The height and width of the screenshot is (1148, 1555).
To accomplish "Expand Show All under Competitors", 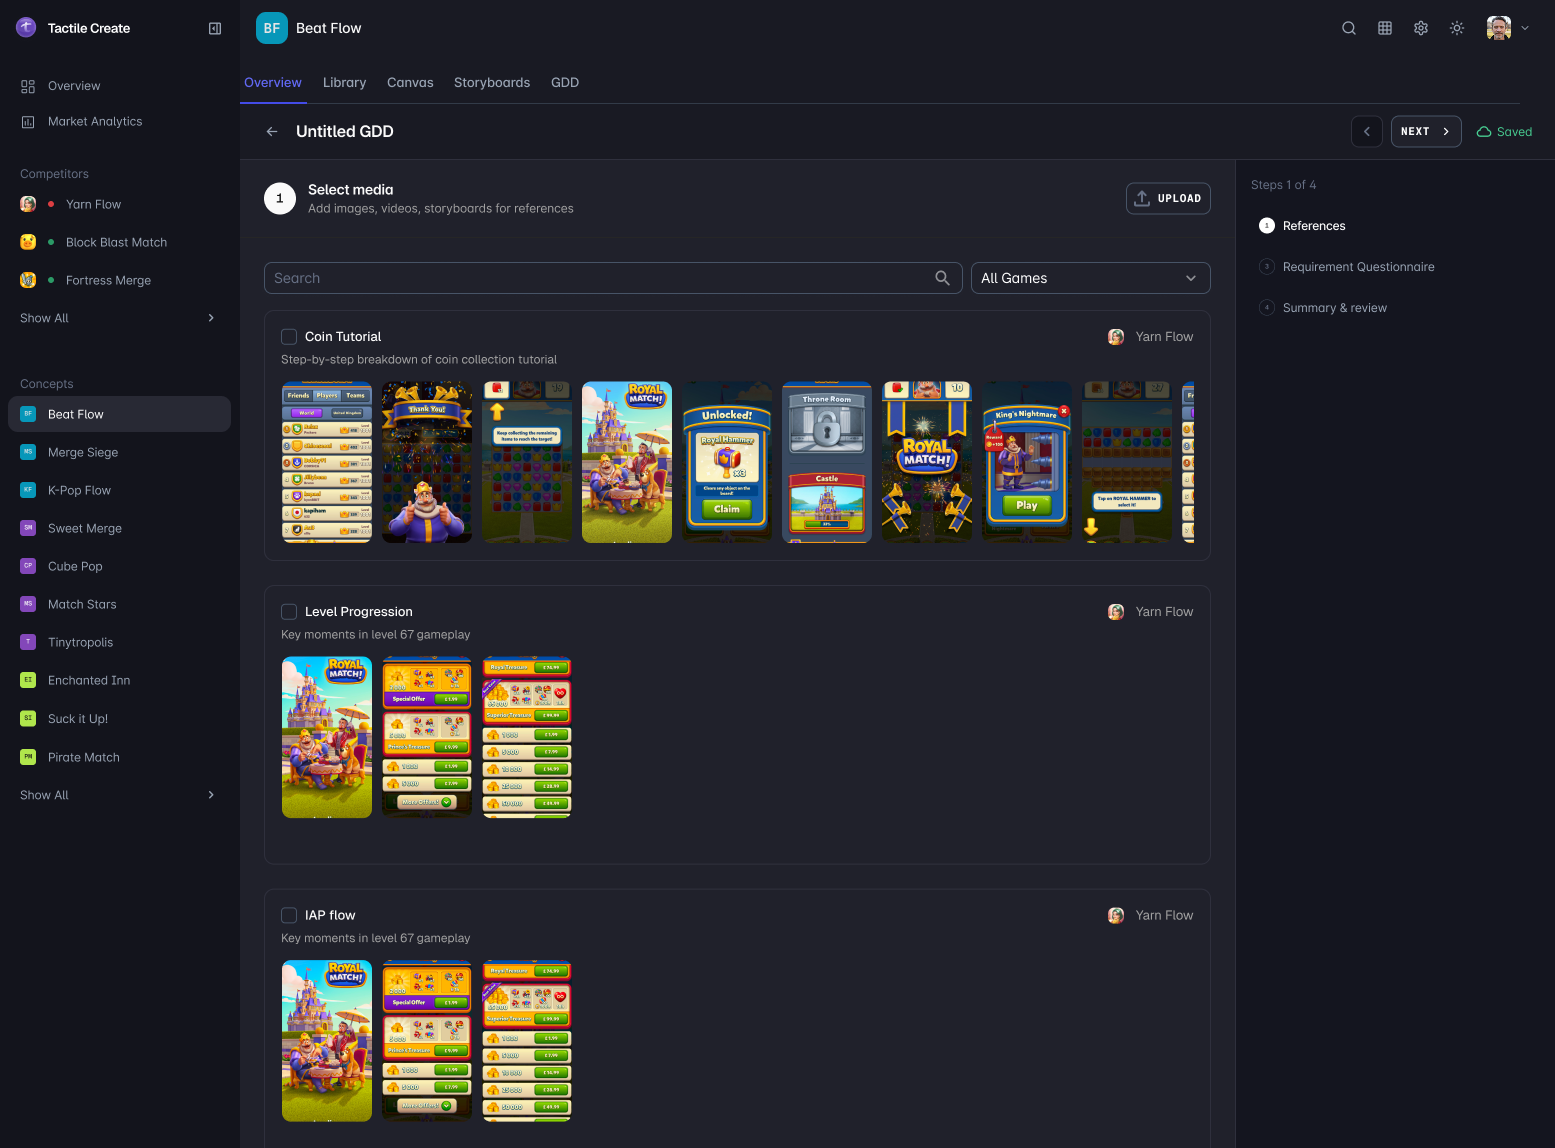I will 118,318.
